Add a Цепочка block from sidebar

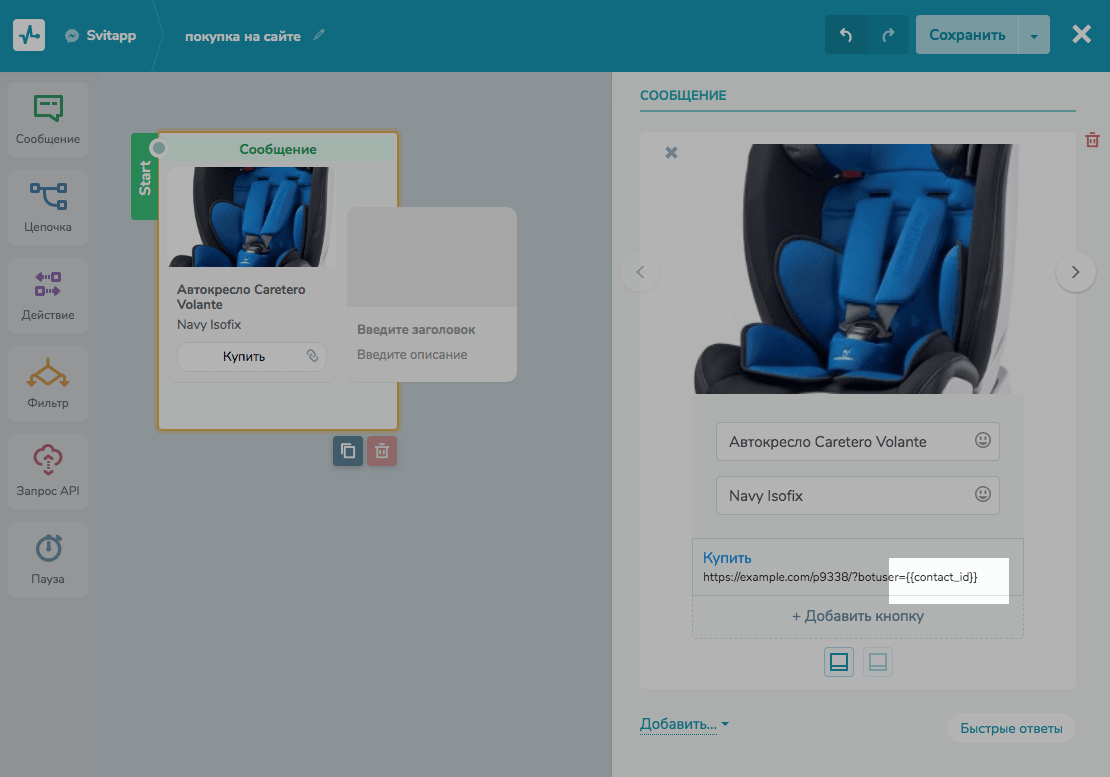[48, 207]
